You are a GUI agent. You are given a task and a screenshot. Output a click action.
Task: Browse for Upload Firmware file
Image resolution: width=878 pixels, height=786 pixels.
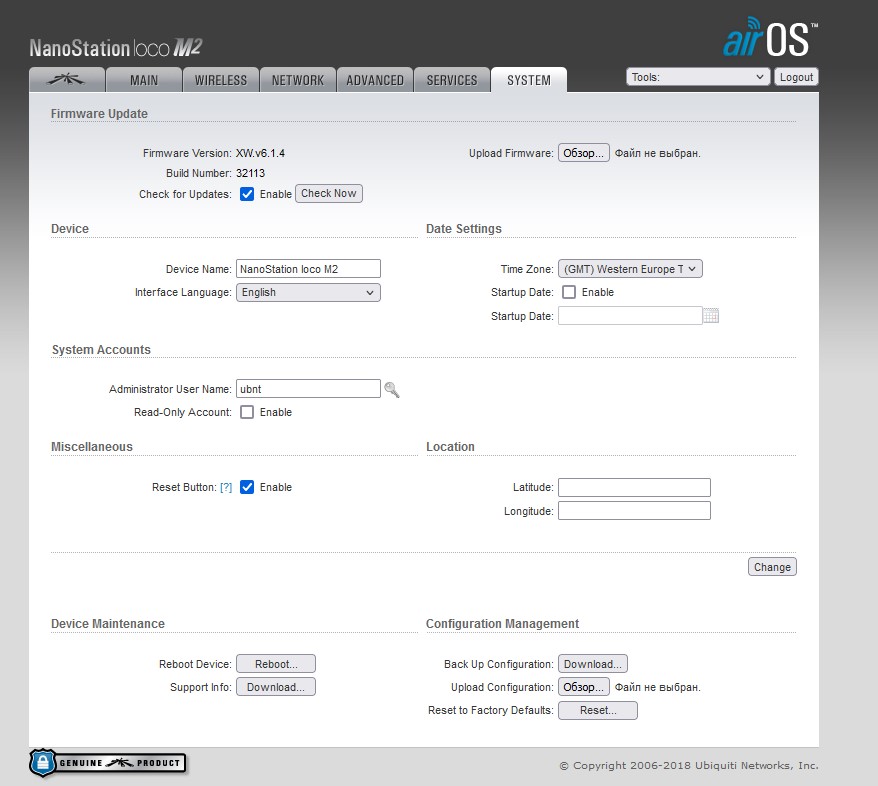point(583,153)
